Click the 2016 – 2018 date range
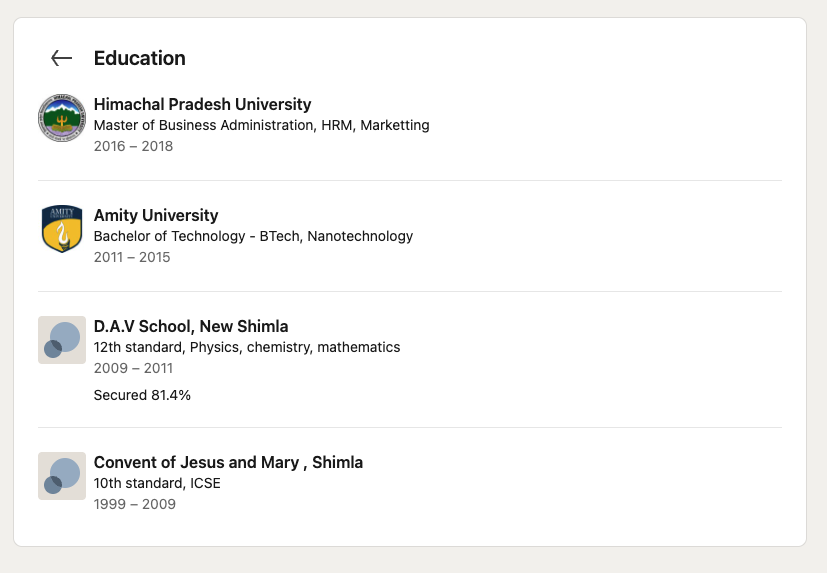827x573 pixels. click(x=133, y=147)
